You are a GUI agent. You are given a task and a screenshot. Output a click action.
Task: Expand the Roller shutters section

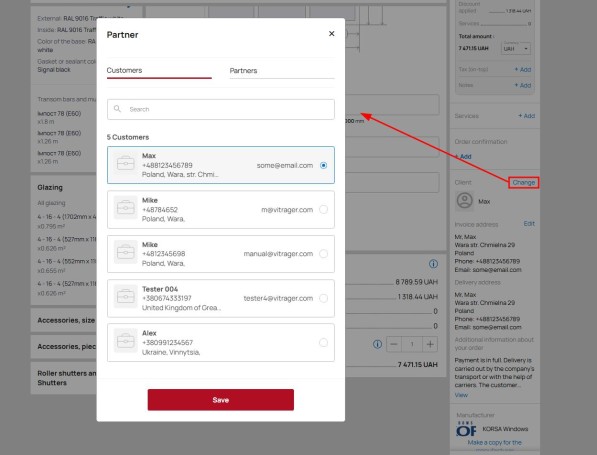coord(67,378)
